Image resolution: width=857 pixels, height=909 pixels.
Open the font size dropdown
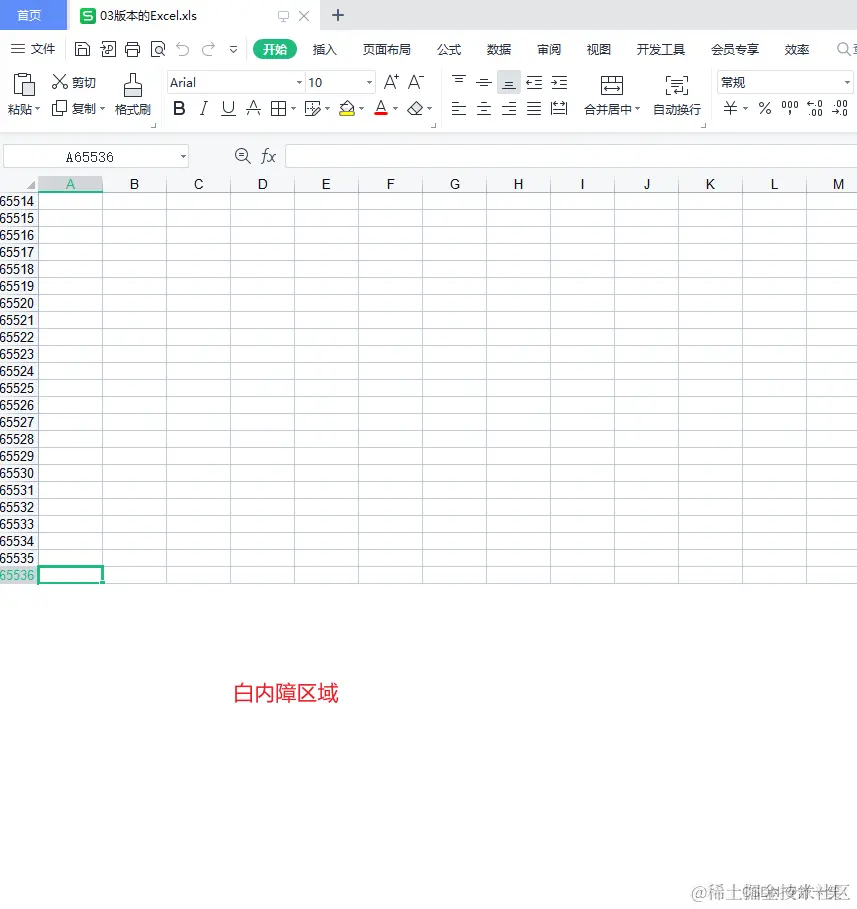(x=369, y=83)
